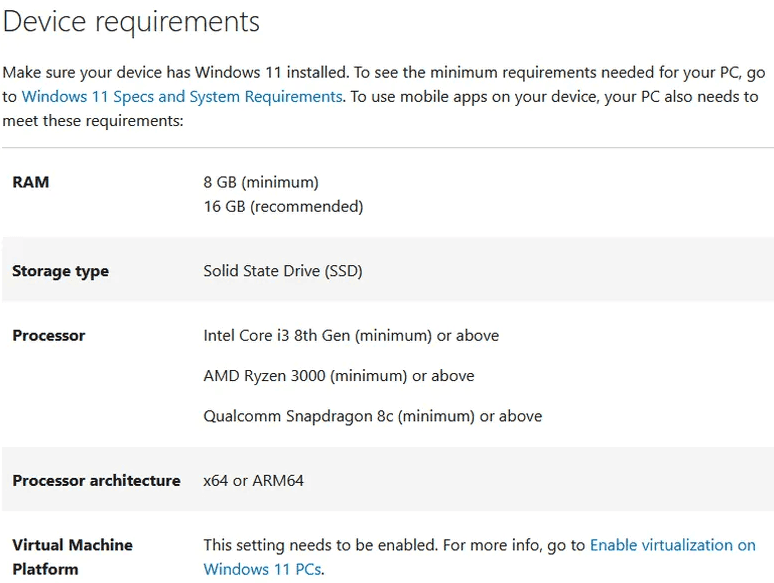
Task: Select the Processor architecture label
Action: pos(96,481)
